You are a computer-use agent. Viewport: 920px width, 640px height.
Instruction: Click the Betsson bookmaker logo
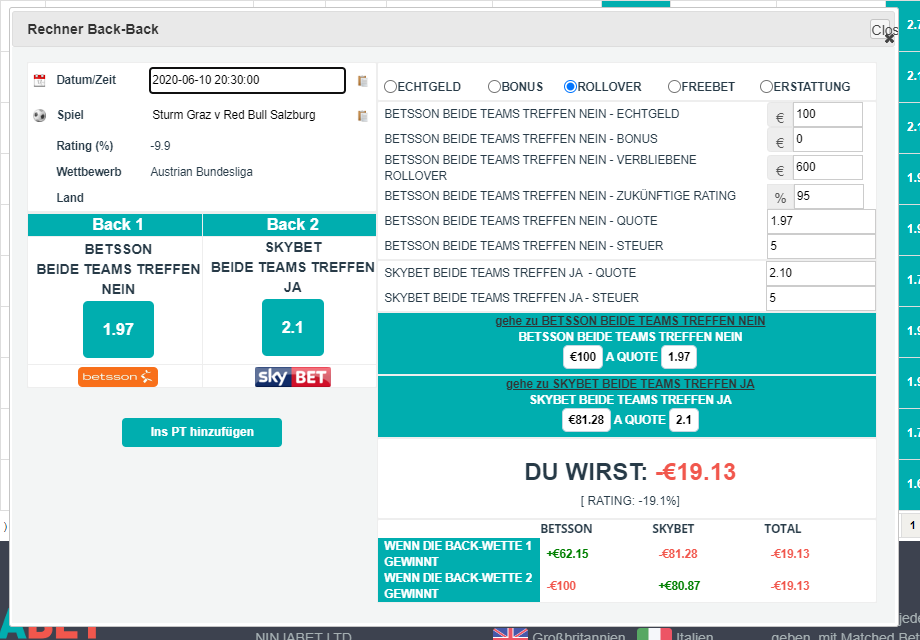[118, 377]
